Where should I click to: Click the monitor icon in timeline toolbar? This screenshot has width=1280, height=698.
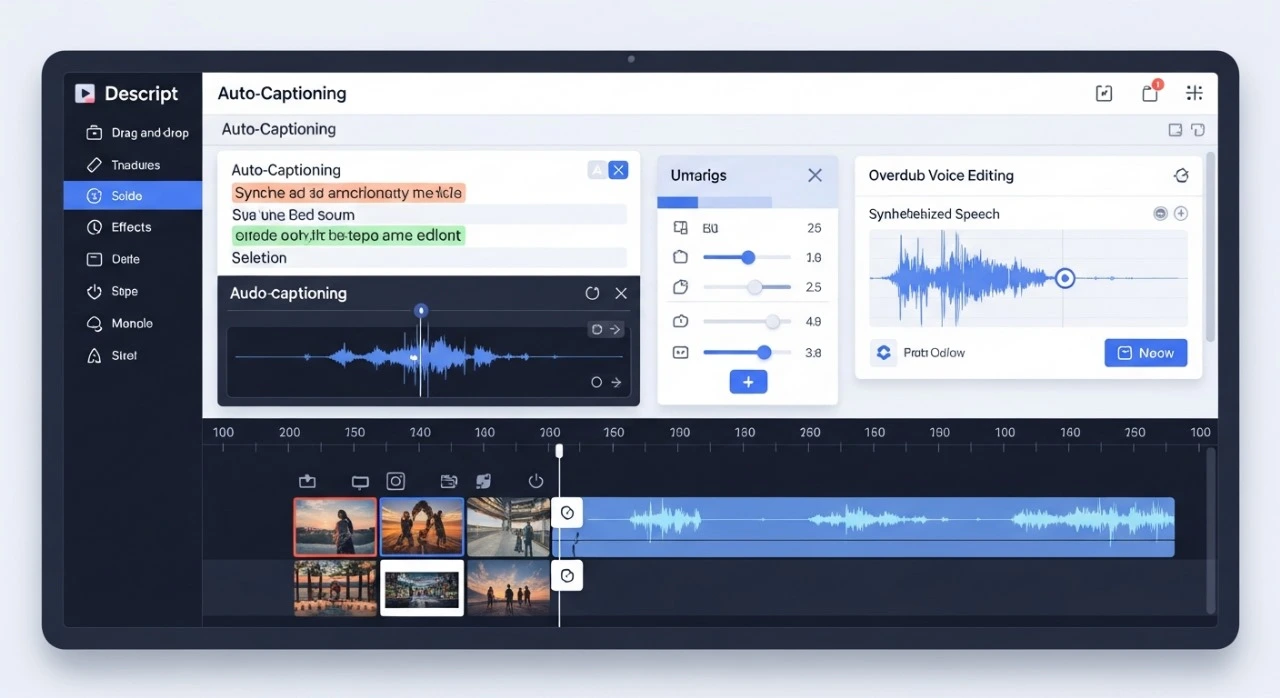tap(361, 481)
